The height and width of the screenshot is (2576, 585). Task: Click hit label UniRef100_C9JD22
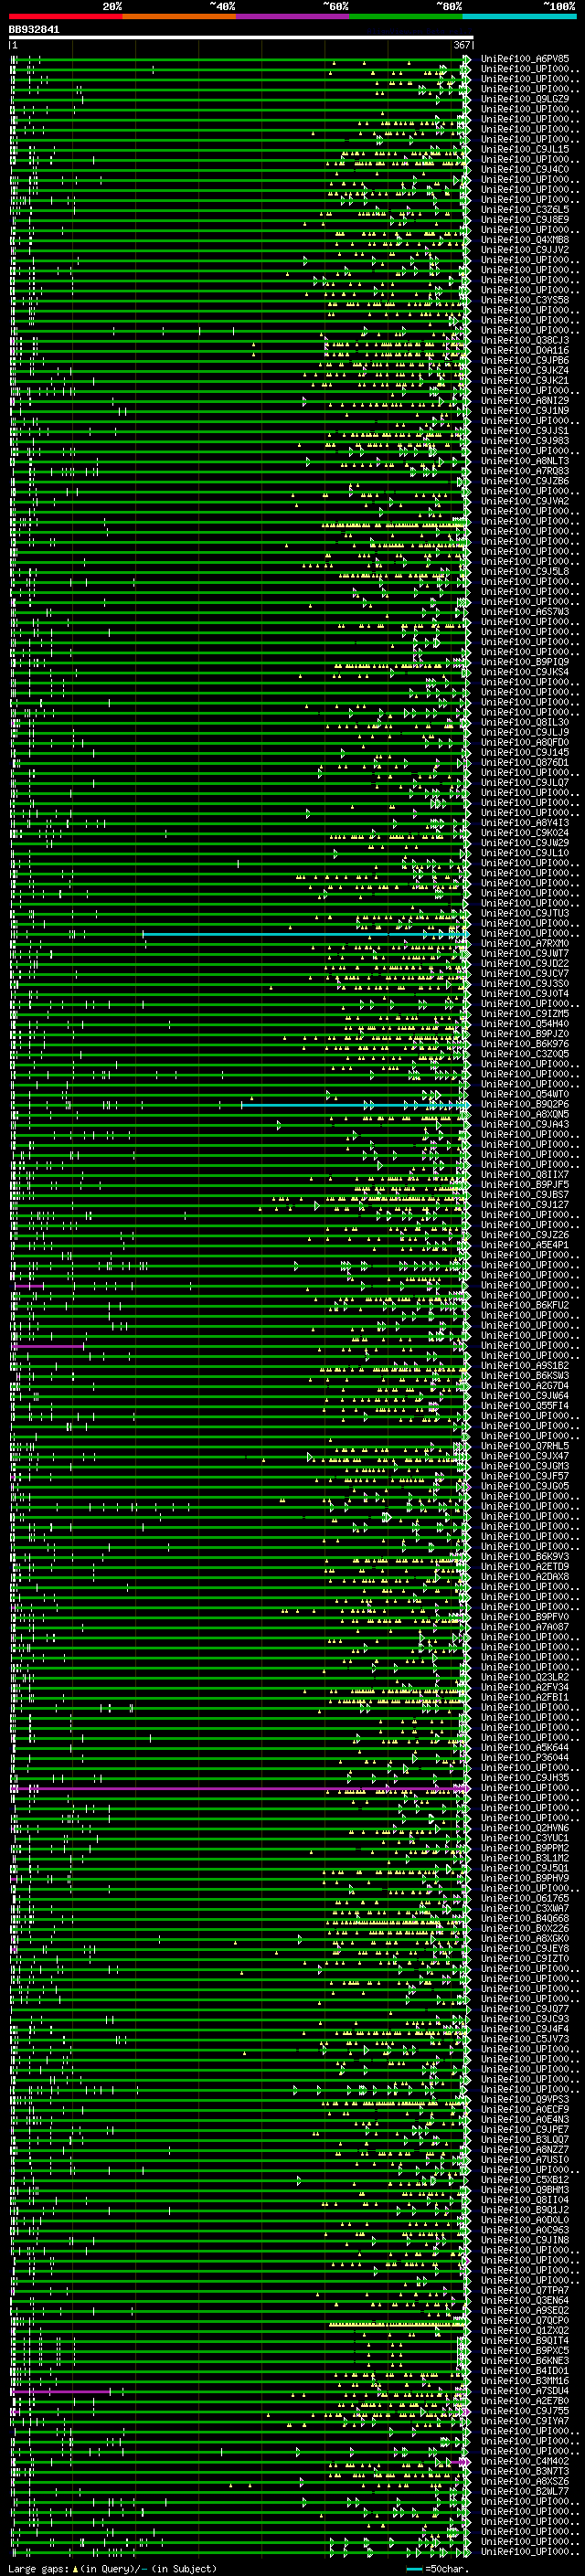[x=525, y=964]
